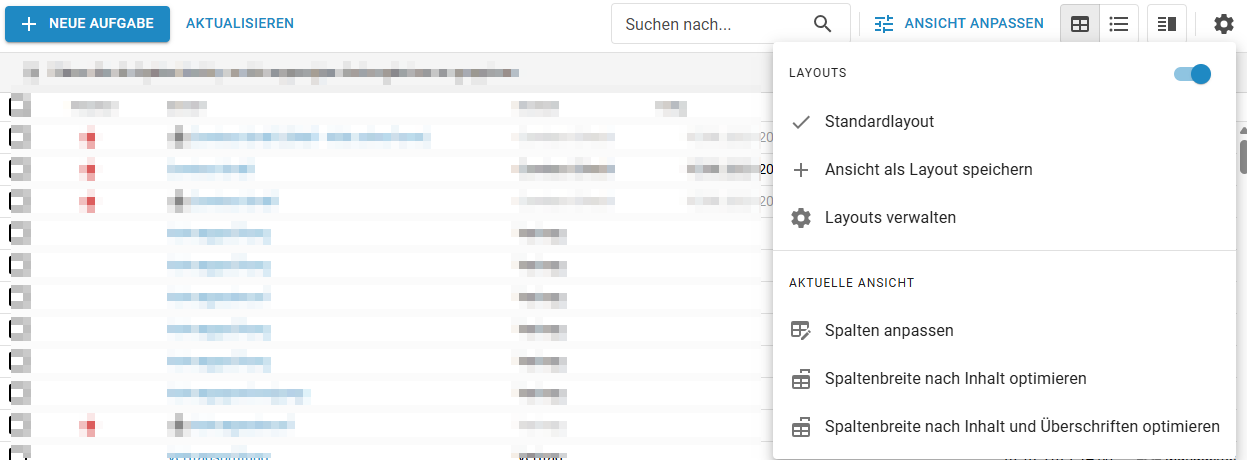Click gear icon beside Layouts verwalten

coord(801,218)
